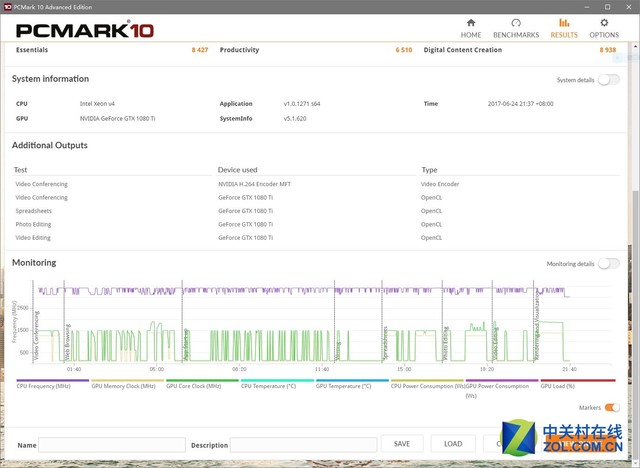Toggle CPU Temperature legend swatch
This screenshot has height=468, width=640.
click(277, 380)
